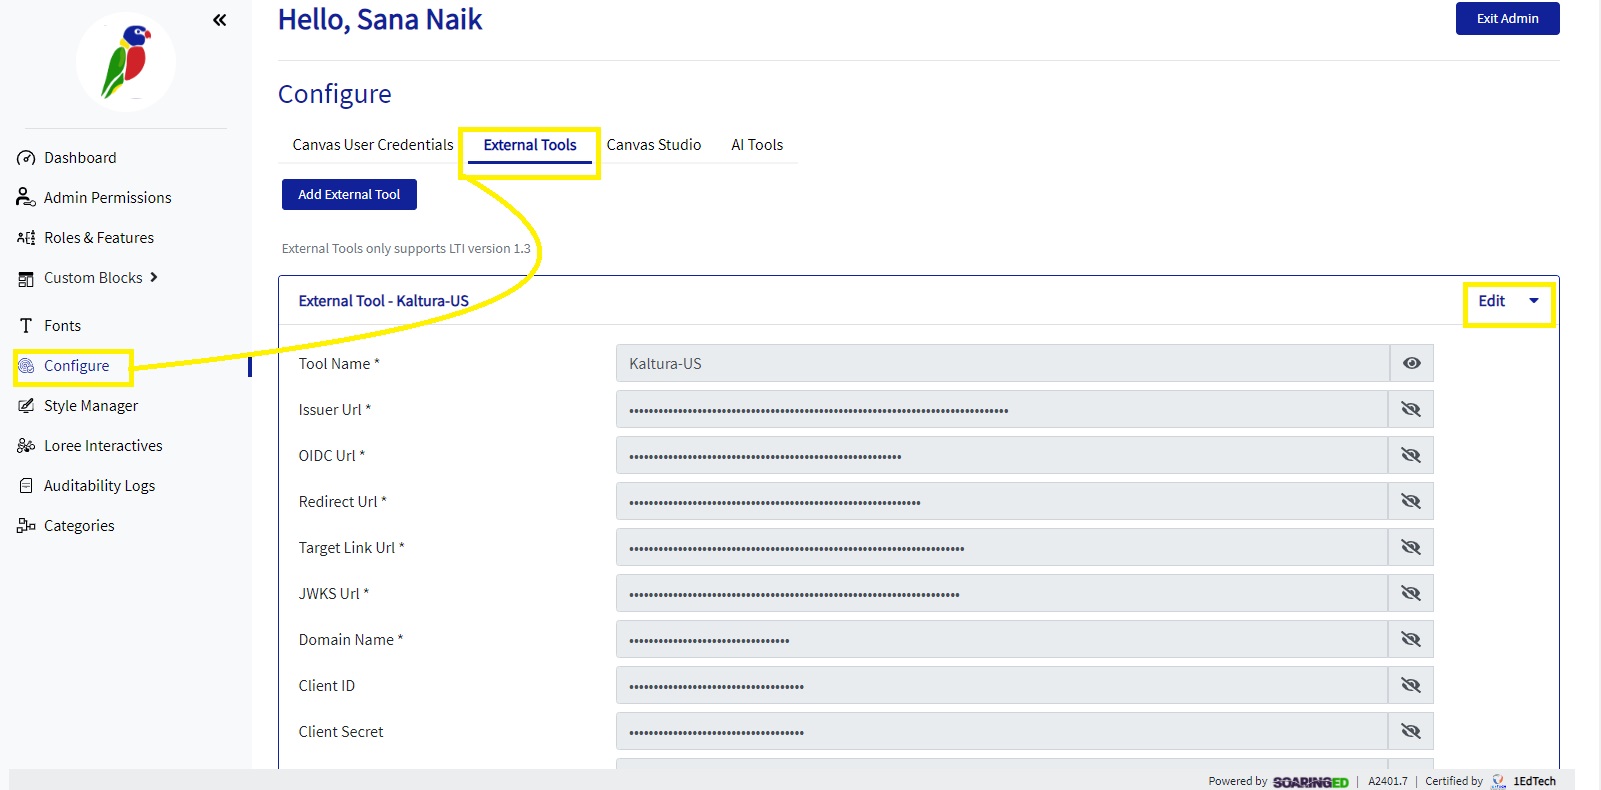Click the Categories icon
Screen dimensions: 1601x790
[26, 526]
